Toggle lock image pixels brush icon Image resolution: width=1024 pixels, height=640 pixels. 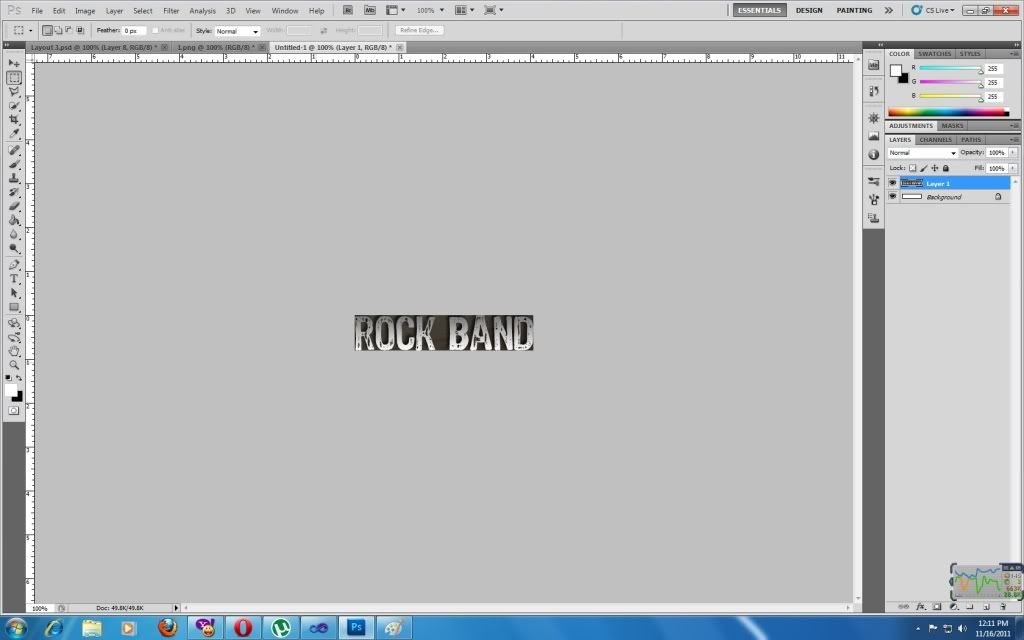[x=923, y=168]
